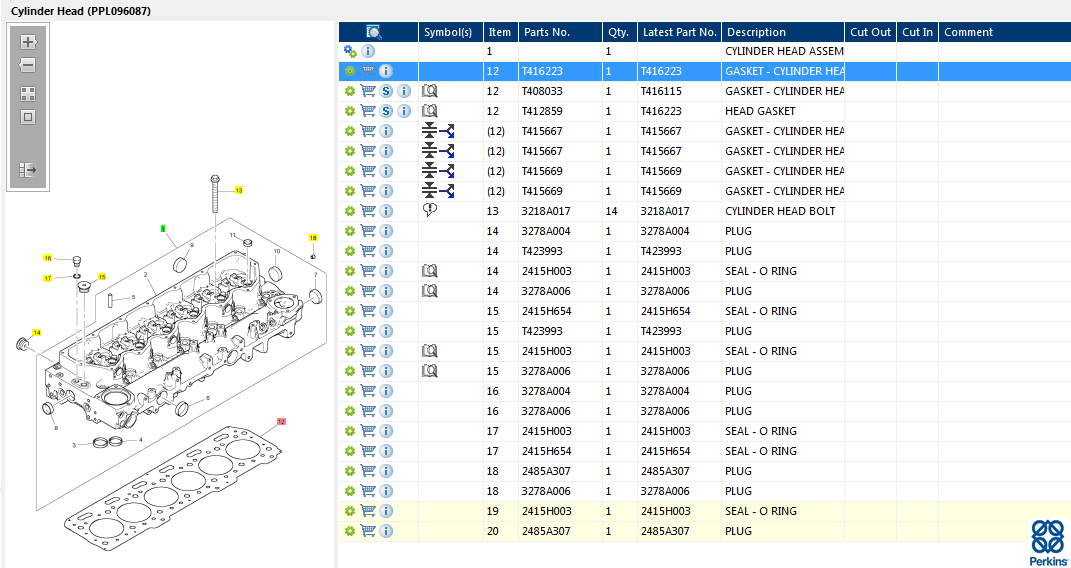Open info for the Cylinder Head Assembly row
The image size is (1071, 568).
pos(368,51)
